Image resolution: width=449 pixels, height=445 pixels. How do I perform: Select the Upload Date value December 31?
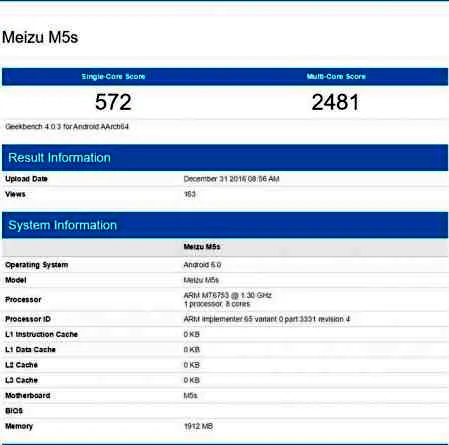[231, 179]
